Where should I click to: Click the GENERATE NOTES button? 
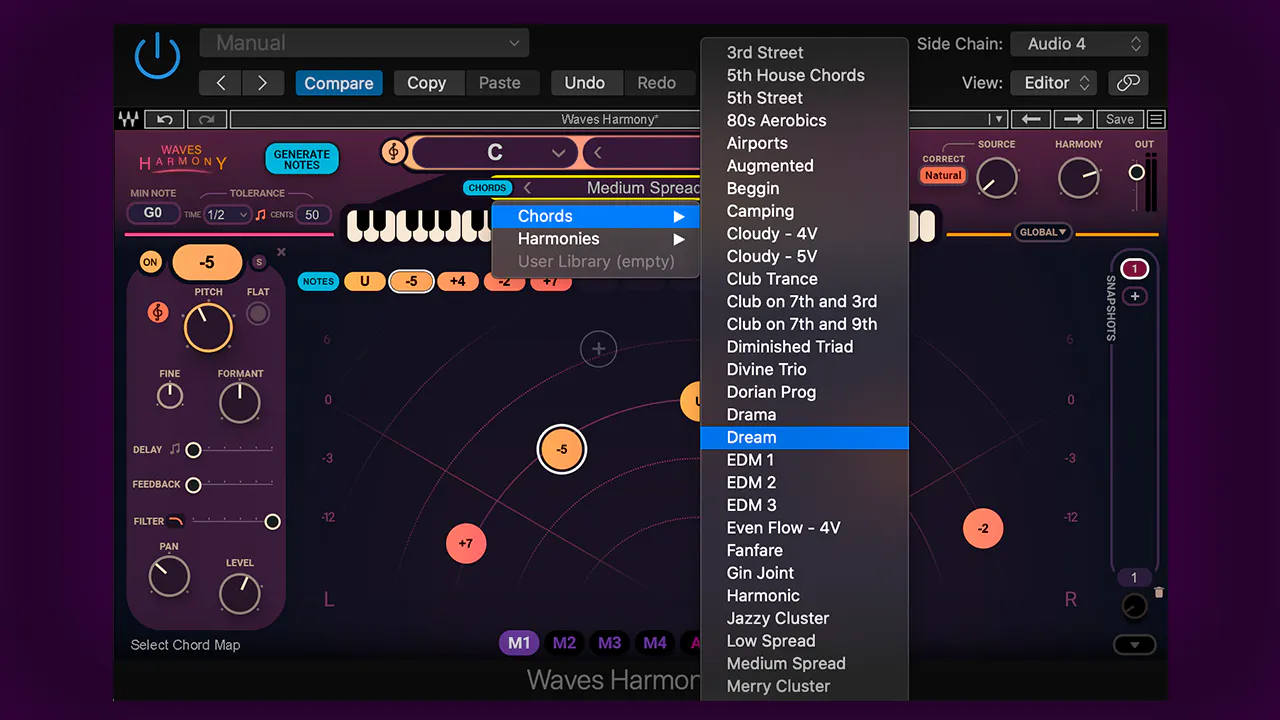tap(301, 159)
